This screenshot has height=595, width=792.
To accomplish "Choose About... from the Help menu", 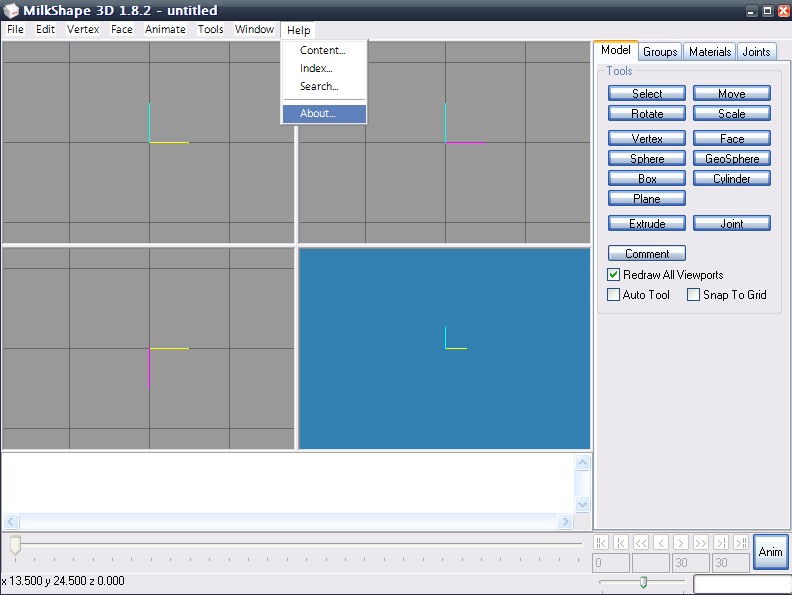I will pos(318,114).
